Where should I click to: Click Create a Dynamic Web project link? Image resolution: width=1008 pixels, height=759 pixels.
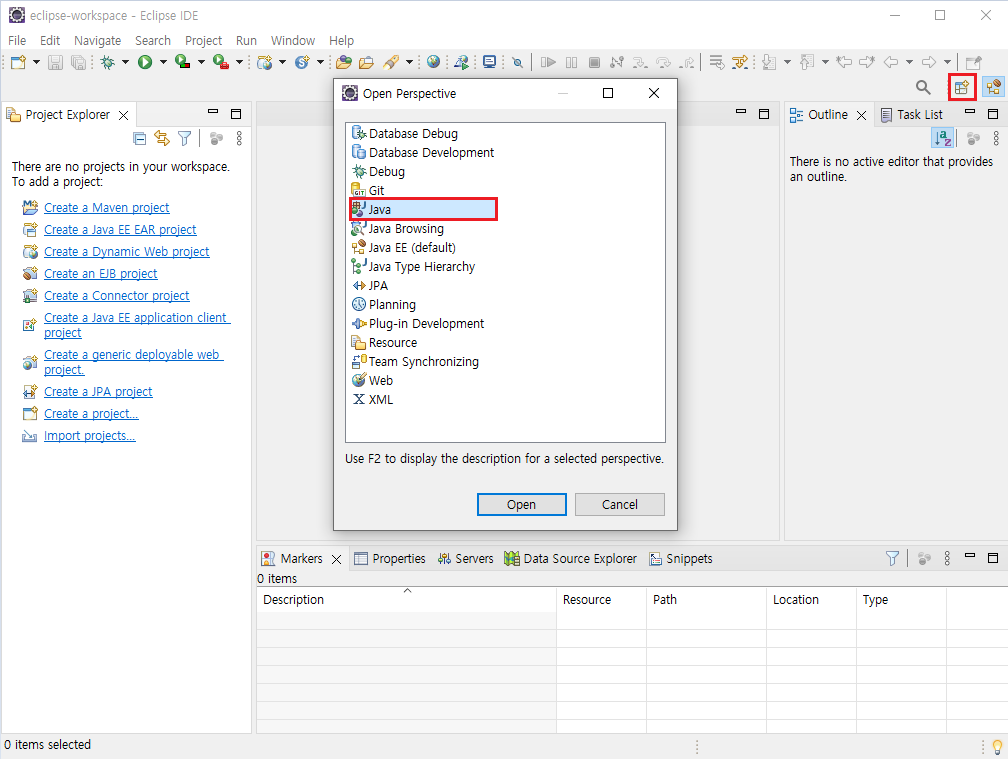pyautogui.click(x=127, y=251)
